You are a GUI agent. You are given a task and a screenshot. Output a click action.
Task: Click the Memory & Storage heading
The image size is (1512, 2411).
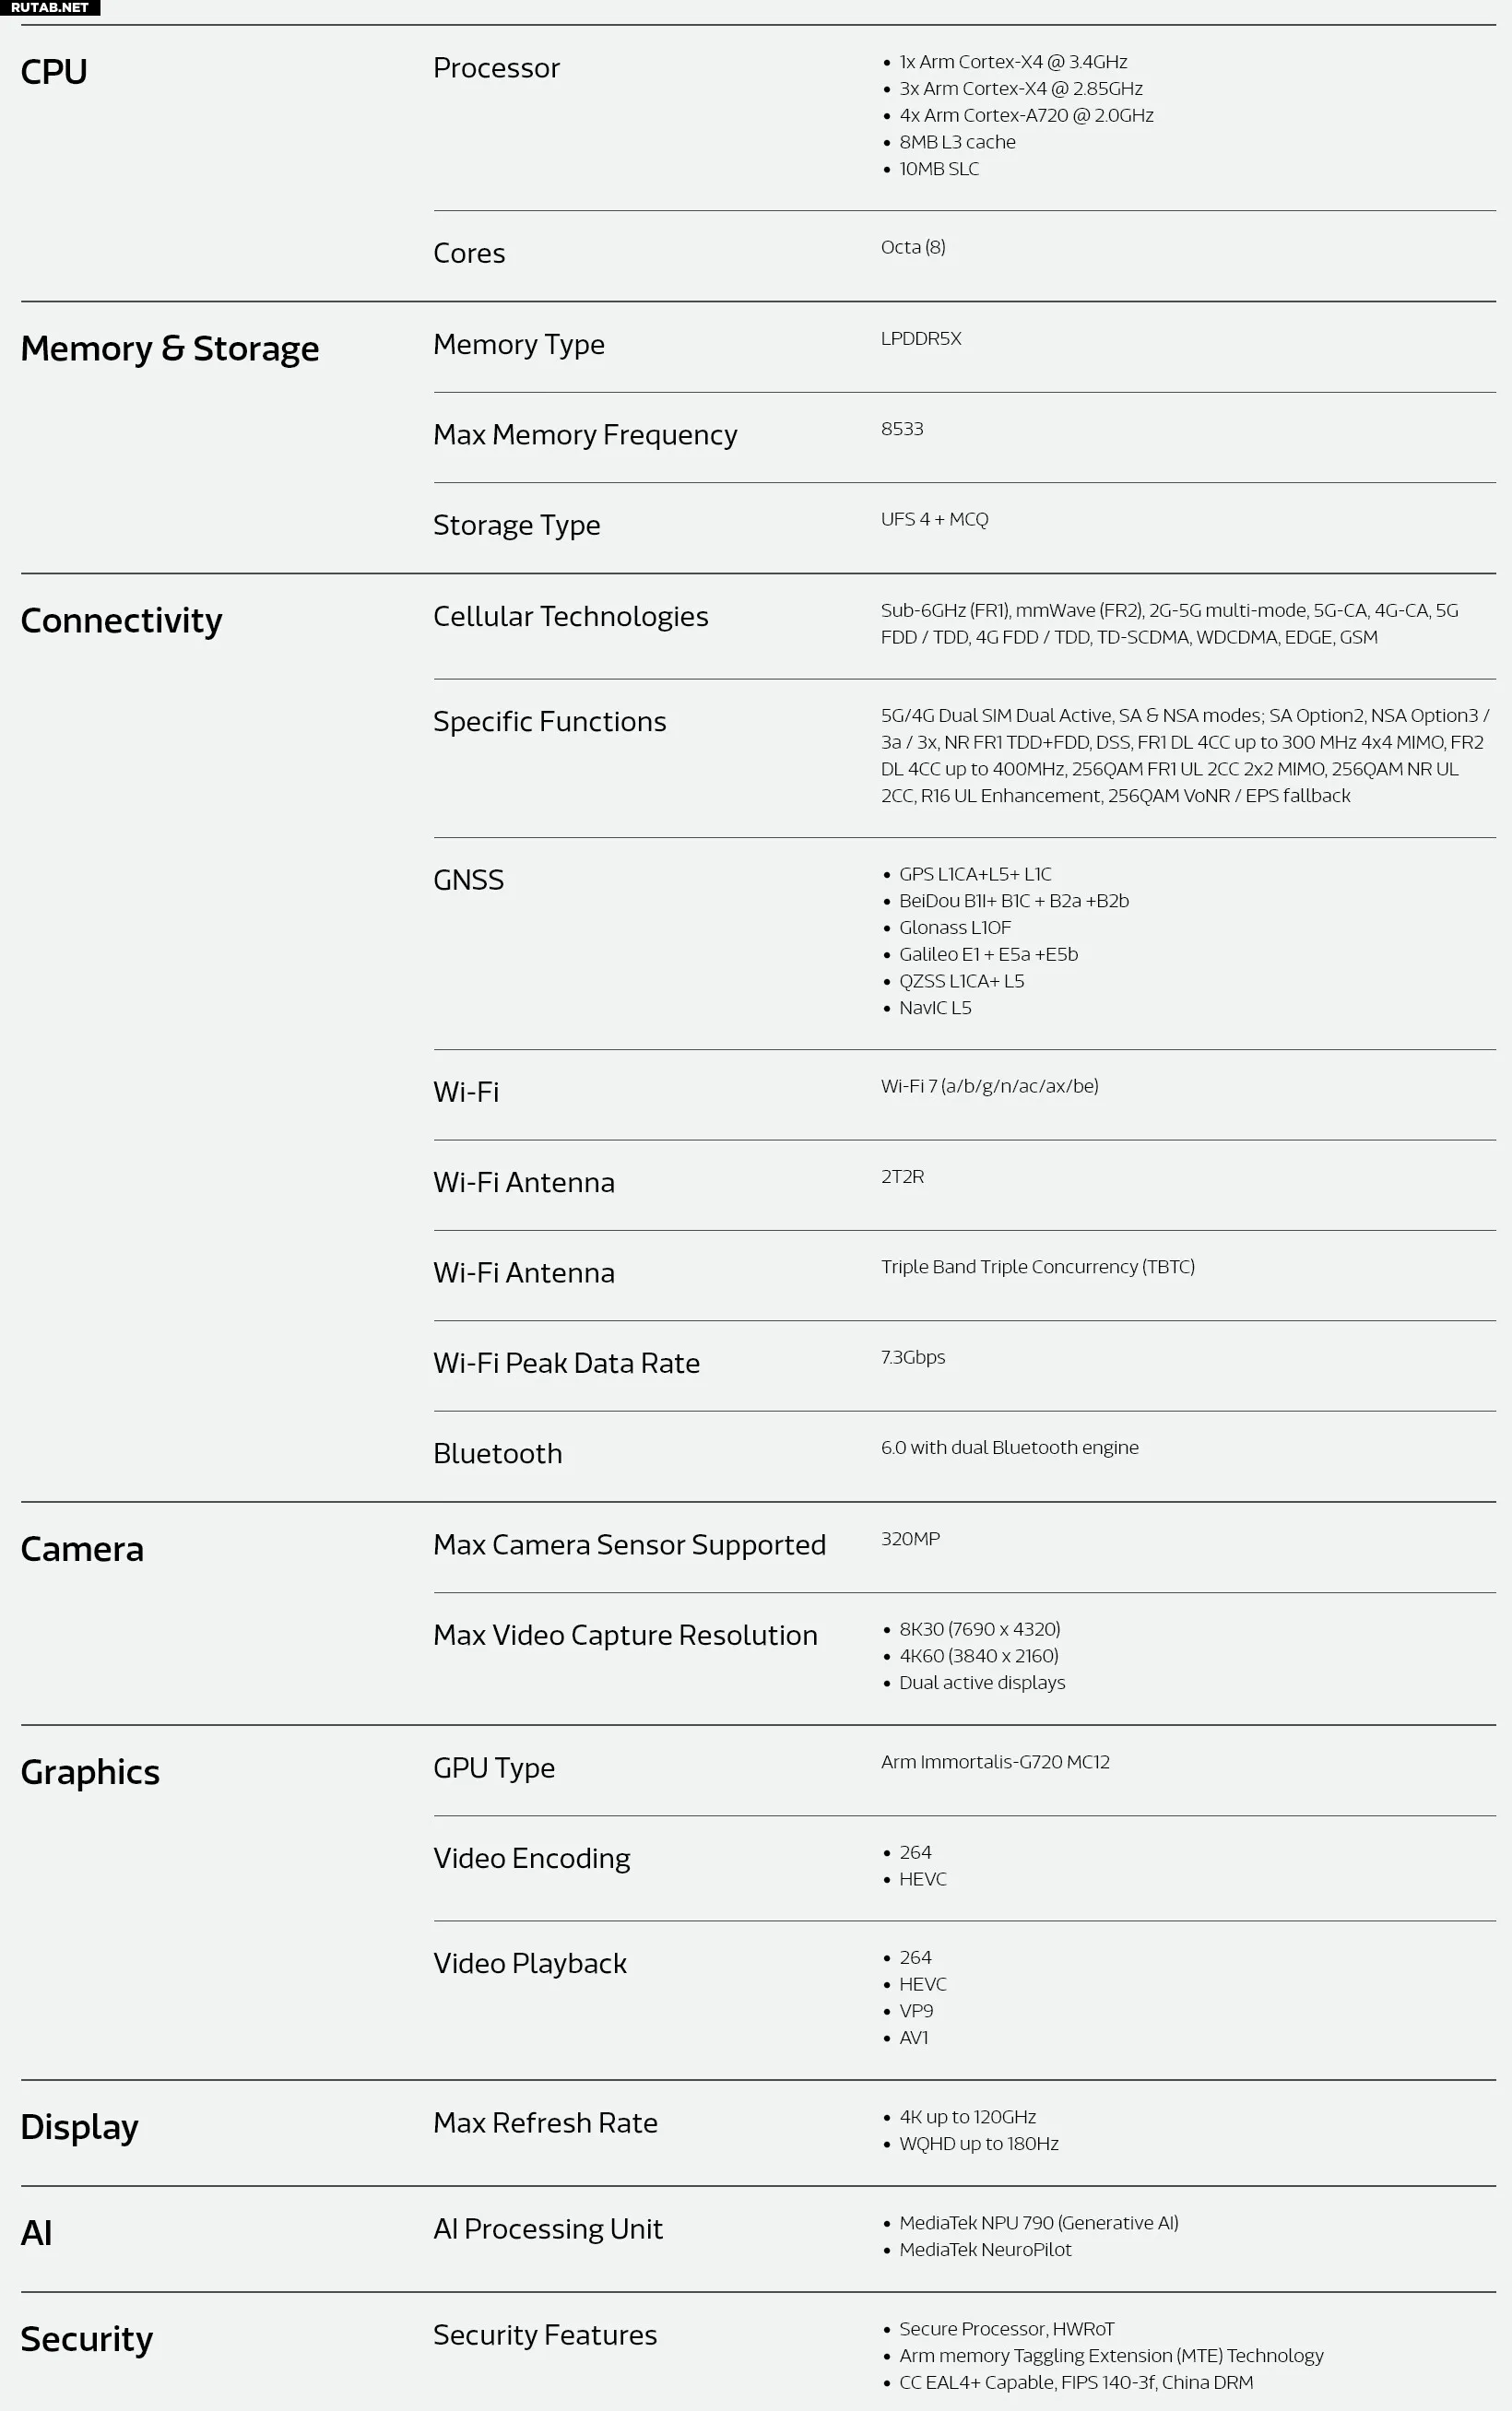(170, 348)
